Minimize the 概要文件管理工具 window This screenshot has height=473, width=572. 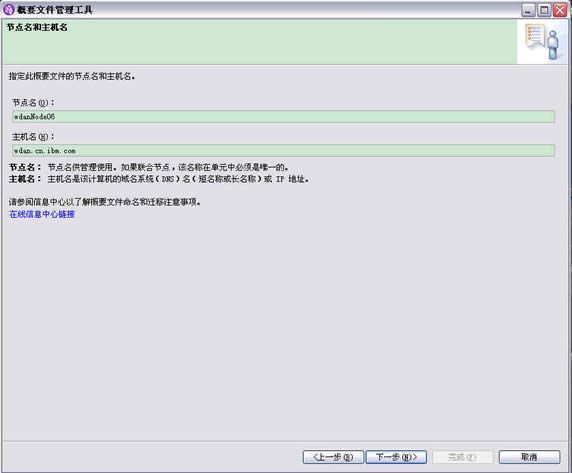528,10
